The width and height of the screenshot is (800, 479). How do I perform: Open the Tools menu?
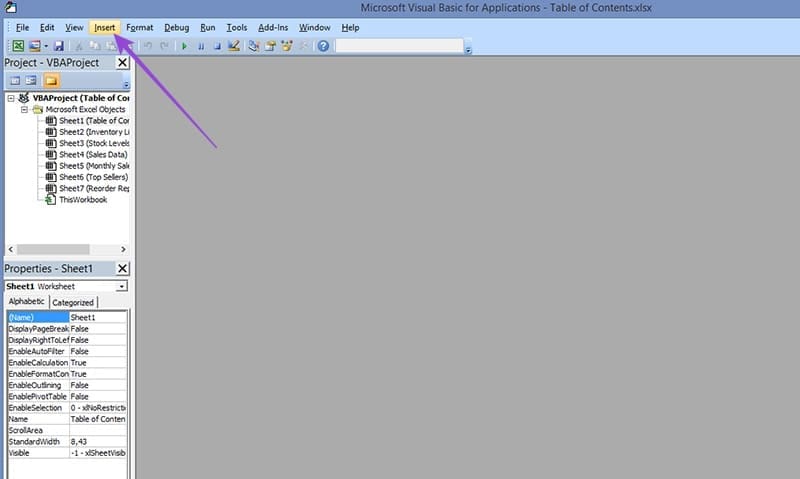tap(237, 28)
